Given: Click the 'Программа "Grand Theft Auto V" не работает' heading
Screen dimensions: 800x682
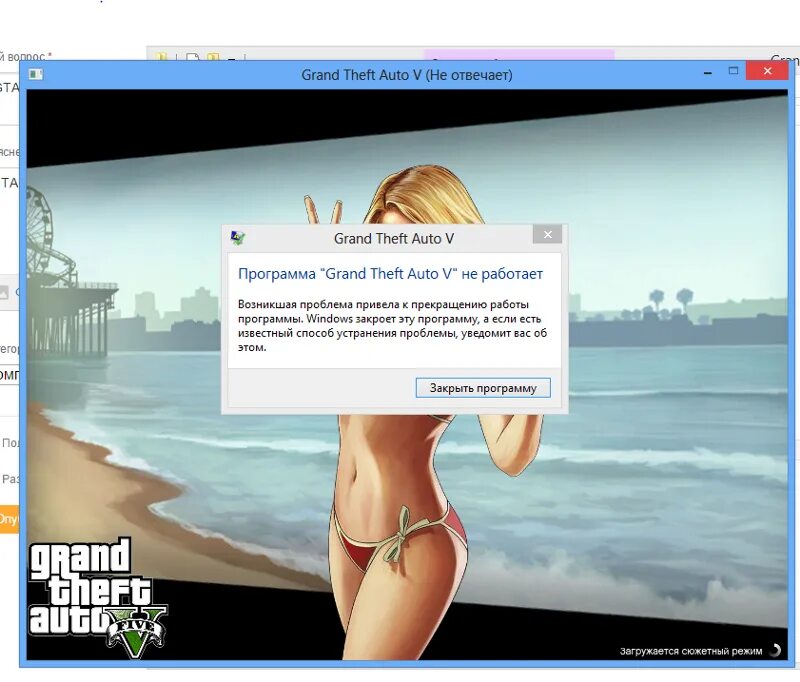Looking at the screenshot, I should [390, 274].
